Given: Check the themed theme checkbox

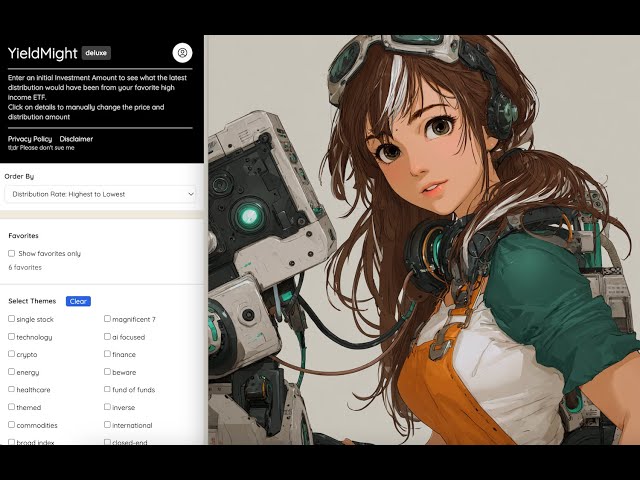Looking at the screenshot, I should pyautogui.click(x=11, y=407).
